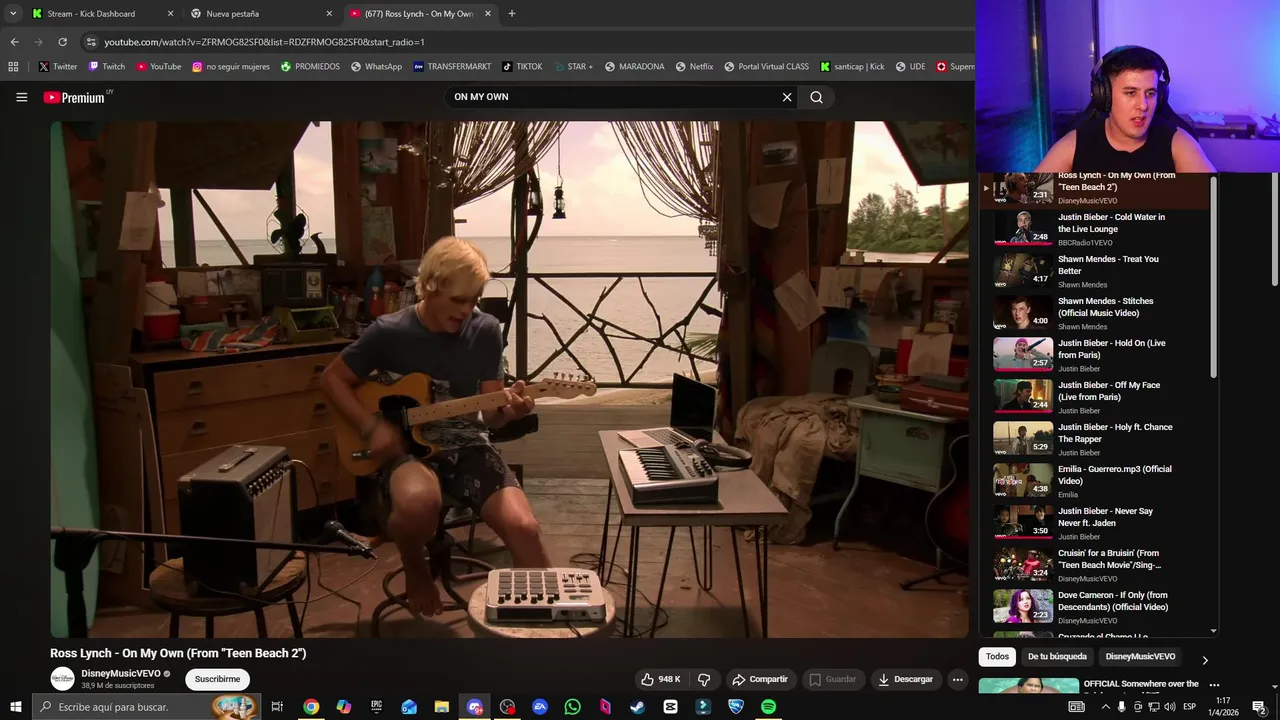The width and height of the screenshot is (1280, 720).
Task: Click the Windows taskbar search box
Action: tap(145, 707)
